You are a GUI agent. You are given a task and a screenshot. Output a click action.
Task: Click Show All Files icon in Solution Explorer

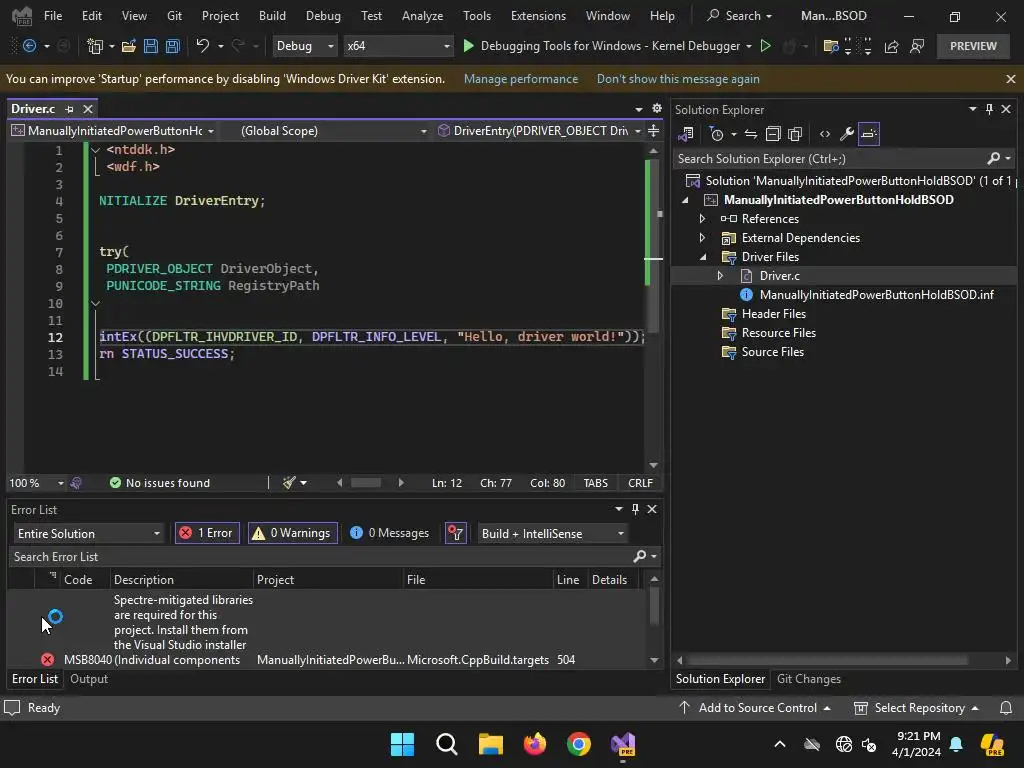(x=795, y=135)
